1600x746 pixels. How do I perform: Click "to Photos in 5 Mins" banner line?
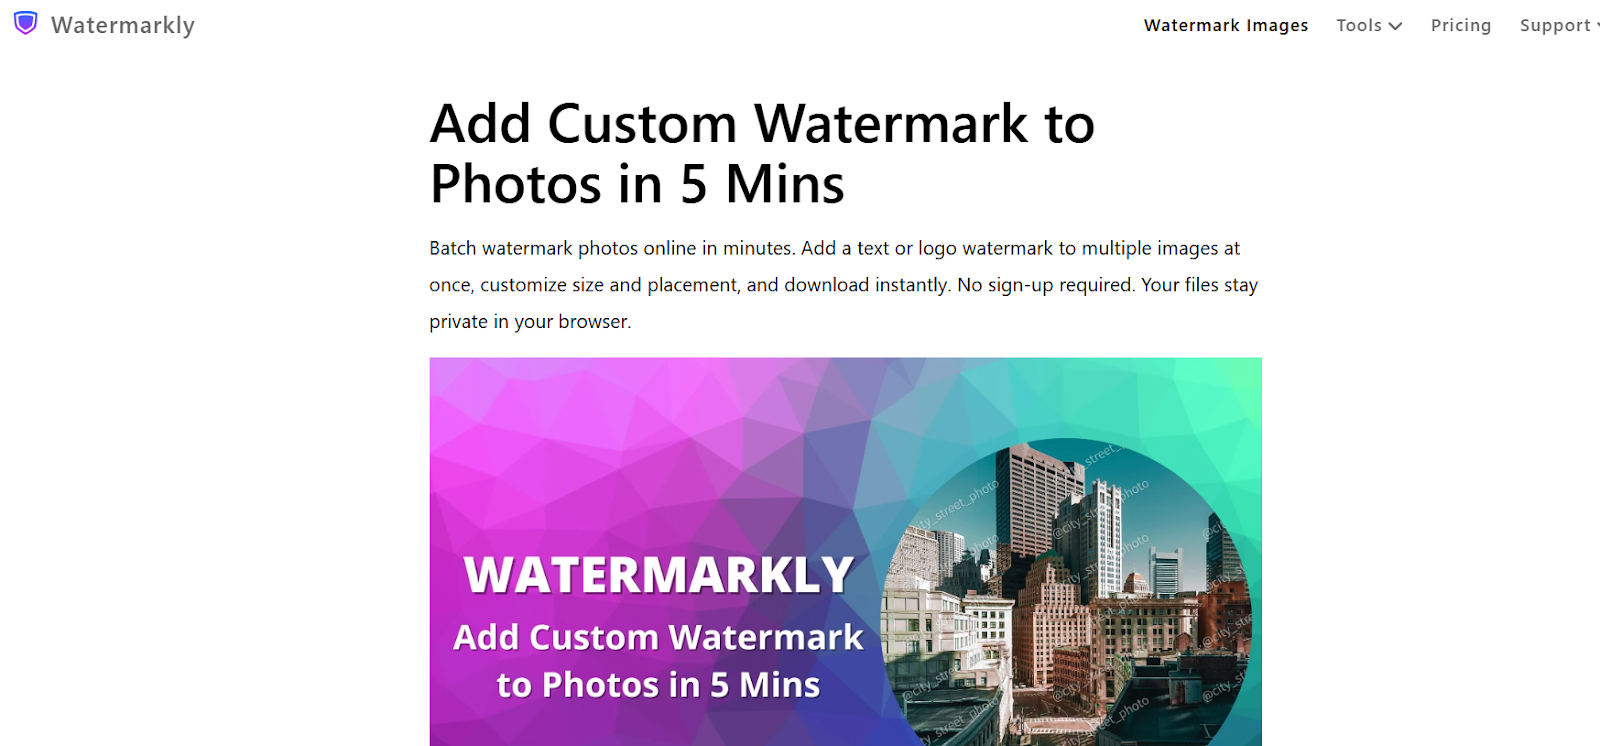tap(658, 685)
